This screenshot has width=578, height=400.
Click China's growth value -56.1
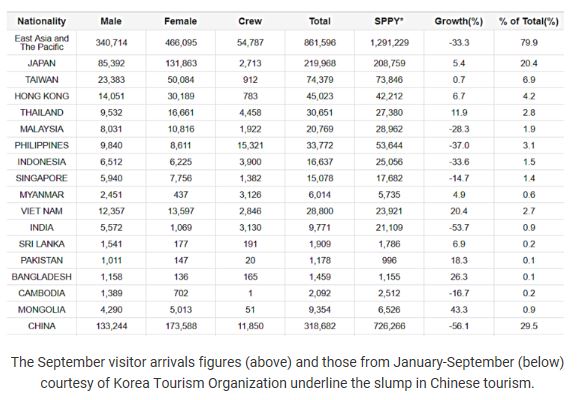(x=459, y=326)
